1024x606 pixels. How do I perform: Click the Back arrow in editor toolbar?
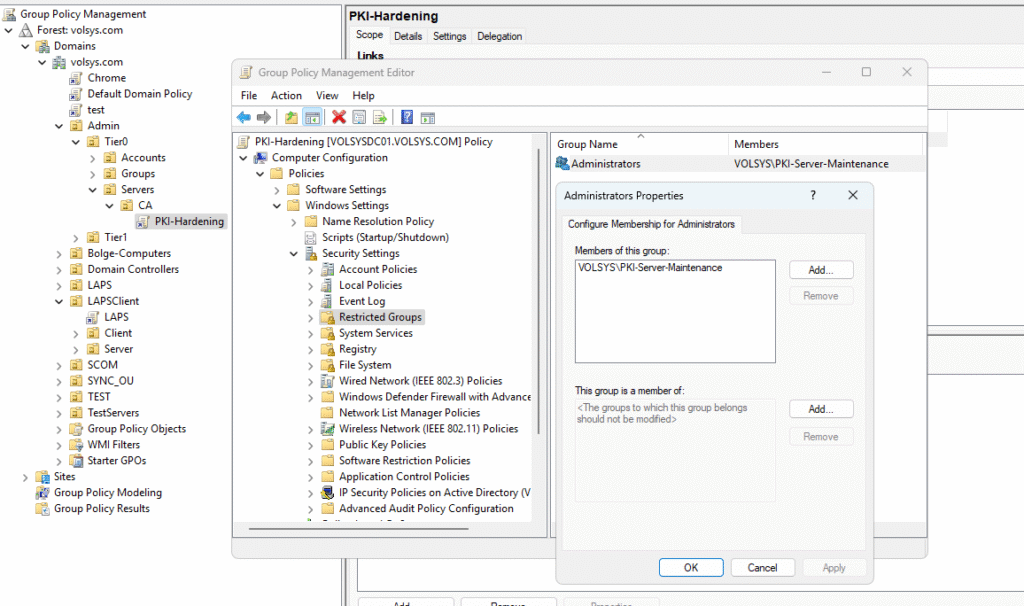244,117
